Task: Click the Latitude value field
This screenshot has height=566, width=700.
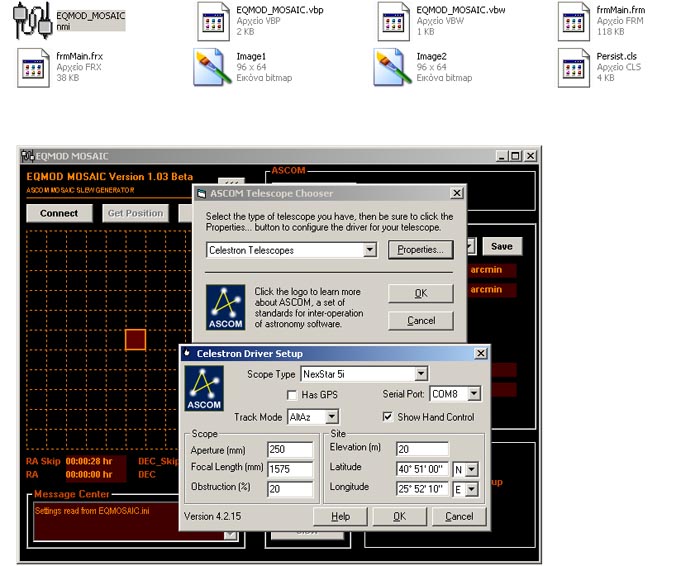Action: [422, 469]
